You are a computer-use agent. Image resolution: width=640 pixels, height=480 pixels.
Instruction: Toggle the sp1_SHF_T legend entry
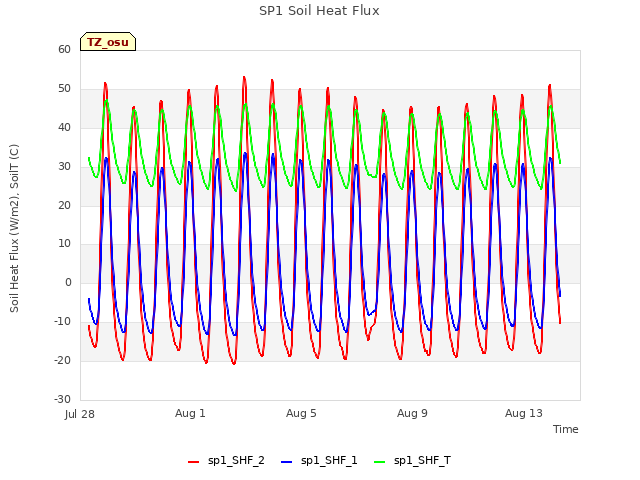[x=412, y=461]
